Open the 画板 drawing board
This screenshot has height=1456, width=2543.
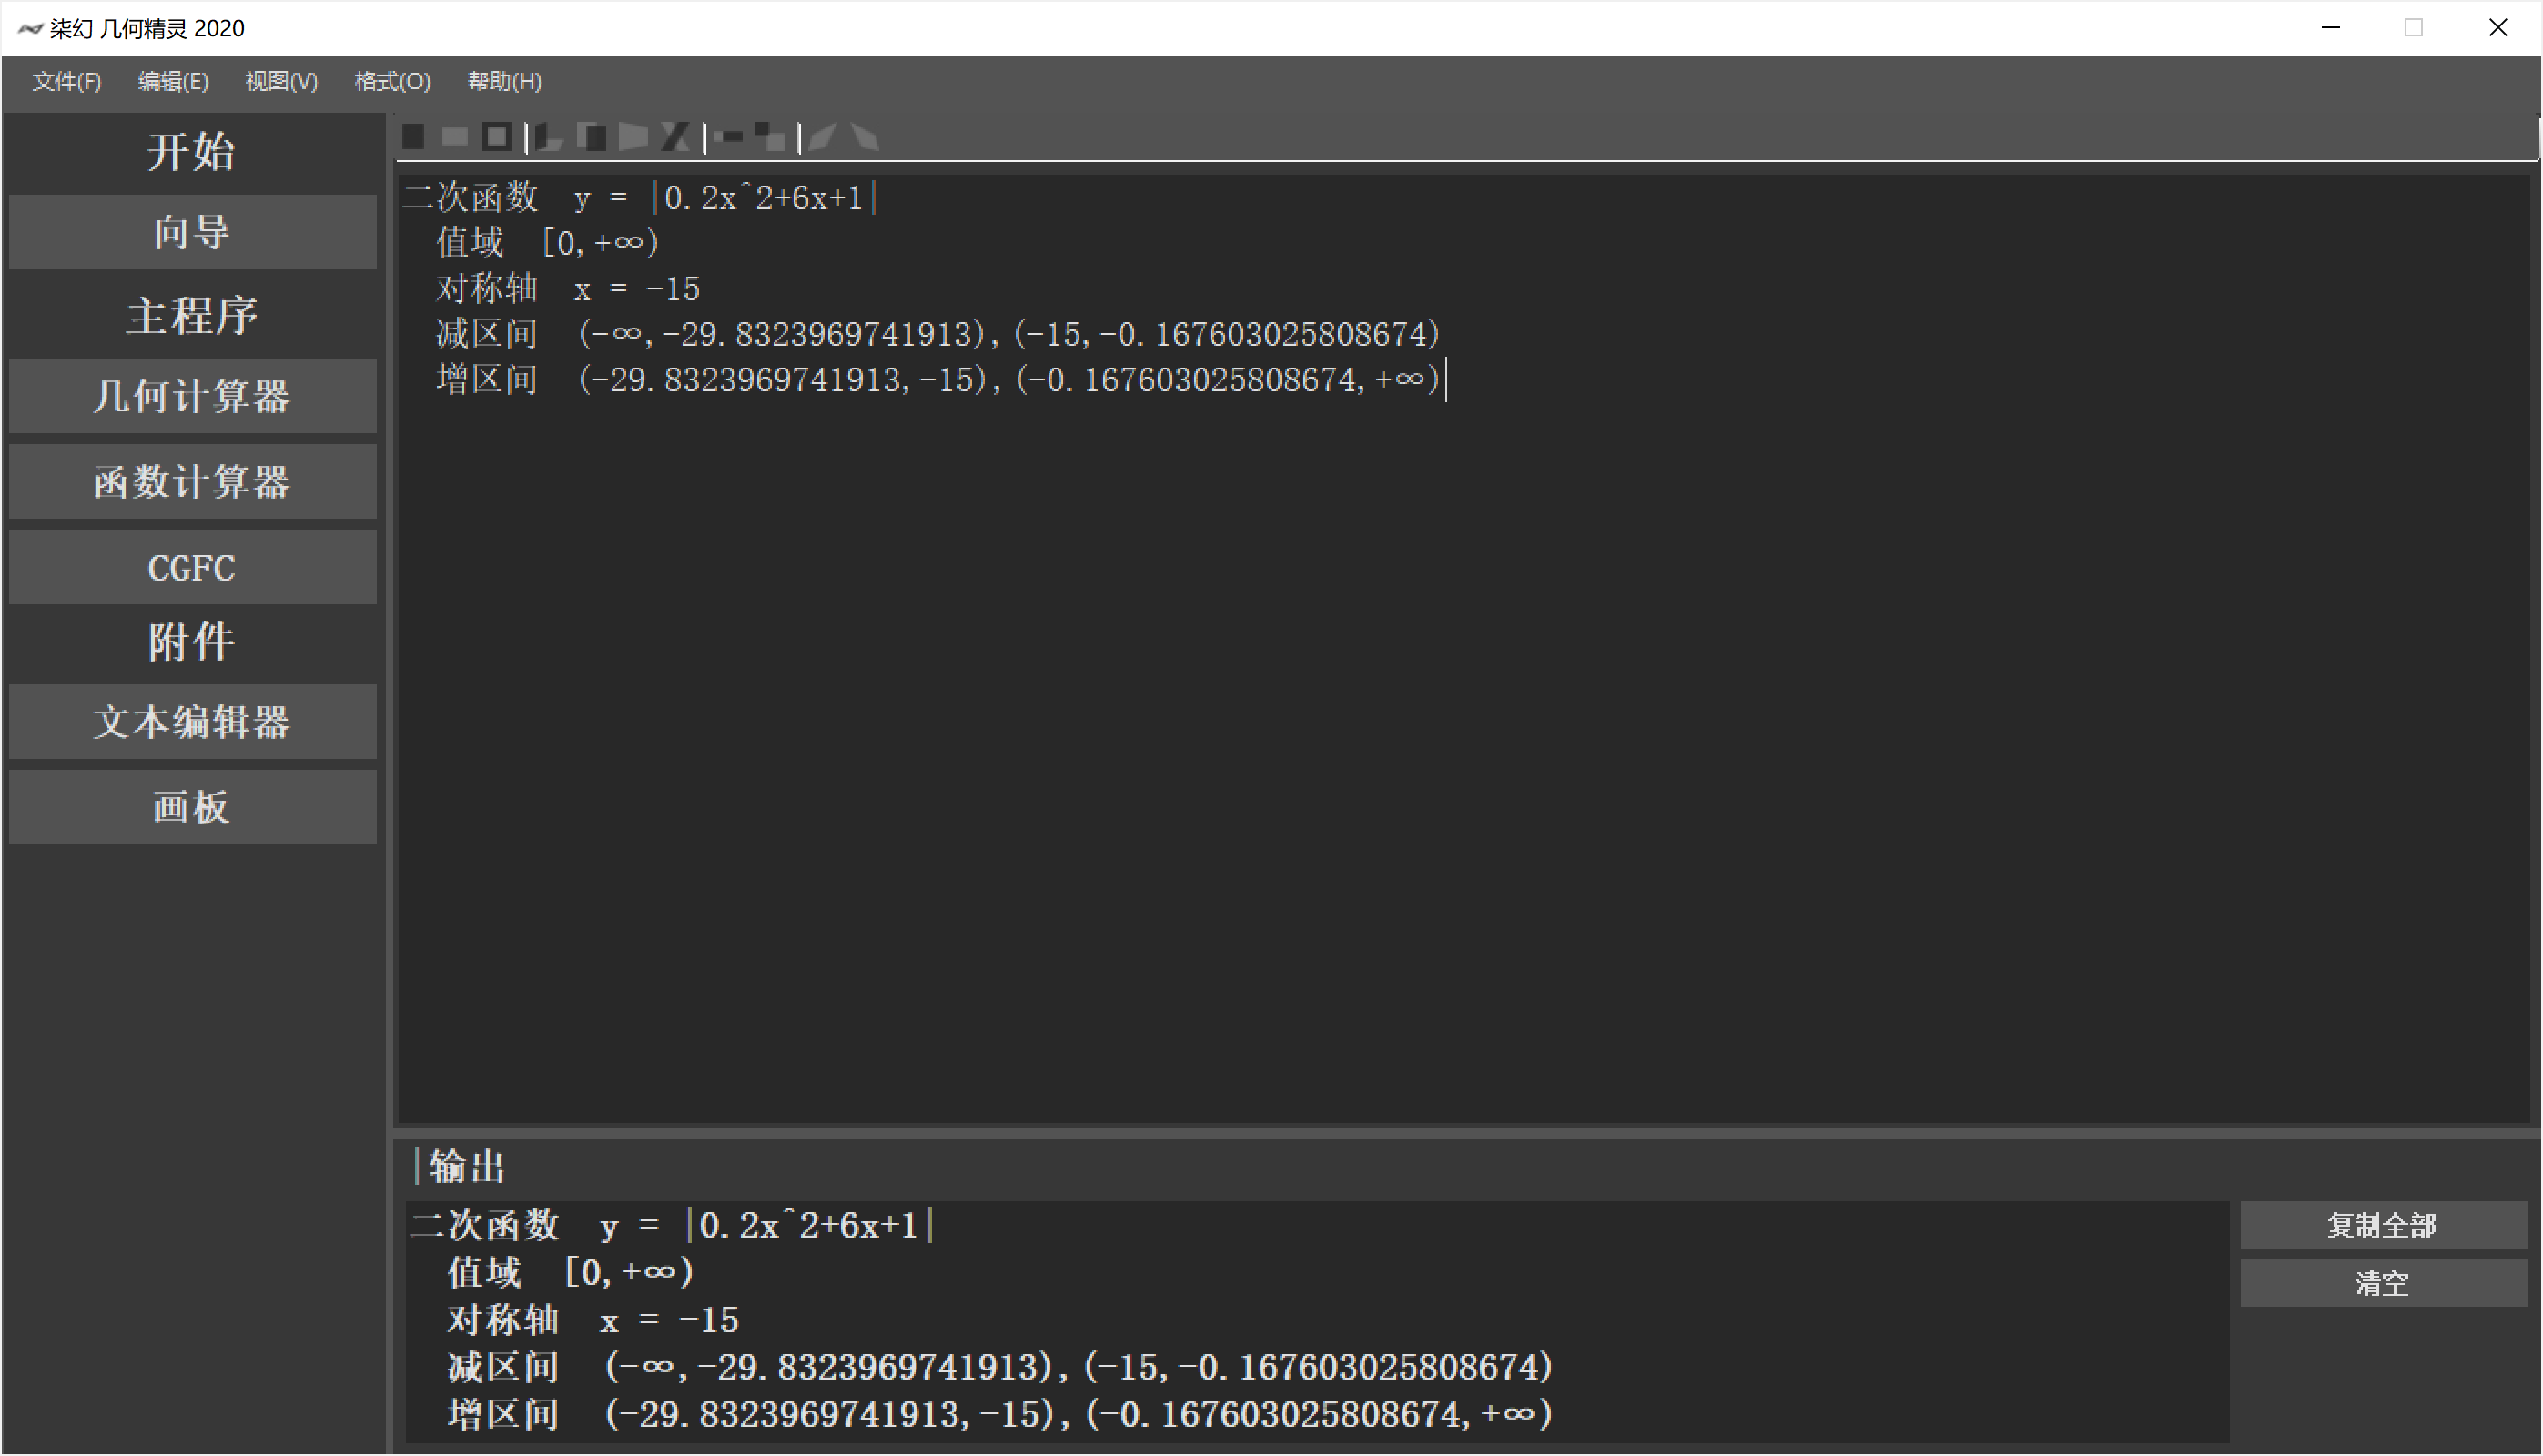pyautogui.click(x=192, y=807)
